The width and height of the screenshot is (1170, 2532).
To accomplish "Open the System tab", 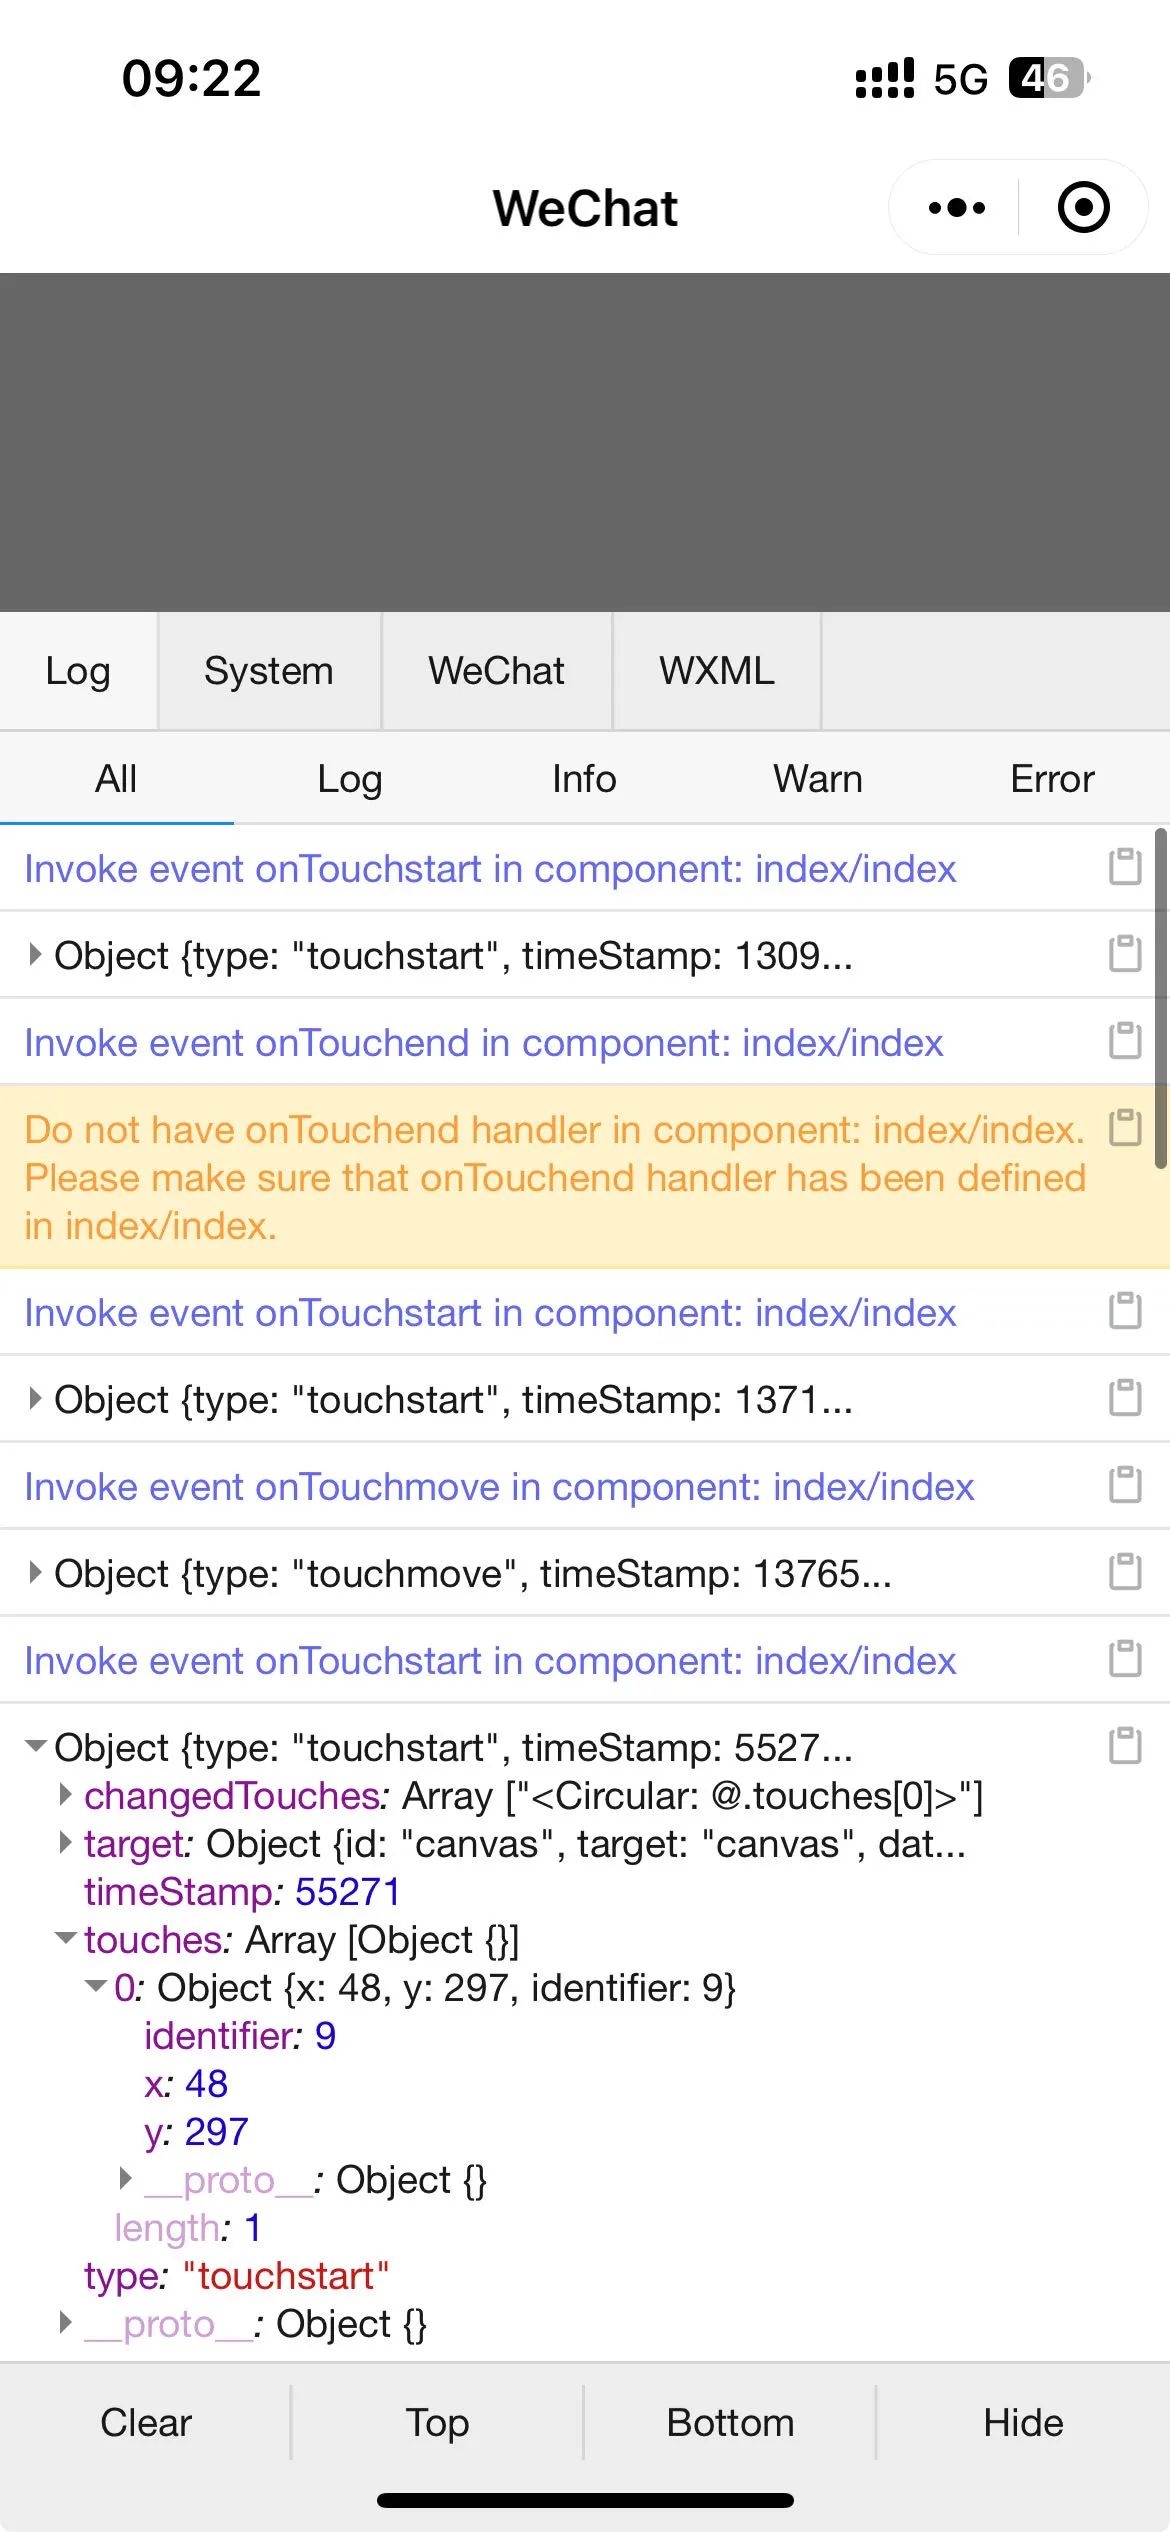I will pos(269,671).
